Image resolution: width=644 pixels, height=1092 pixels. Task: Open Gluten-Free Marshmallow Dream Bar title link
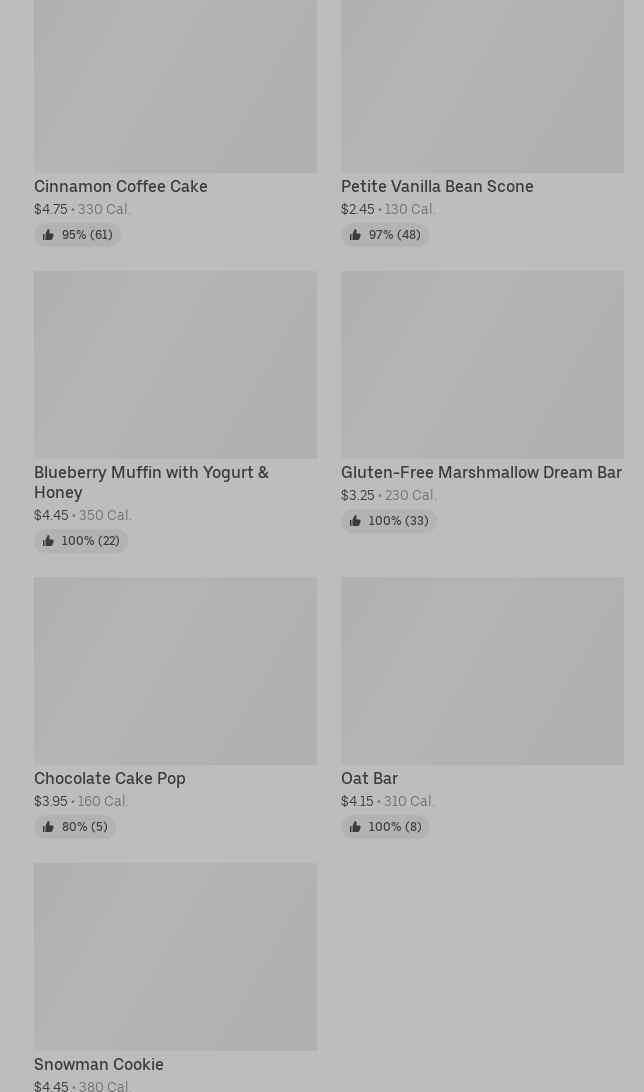tap(481, 472)
